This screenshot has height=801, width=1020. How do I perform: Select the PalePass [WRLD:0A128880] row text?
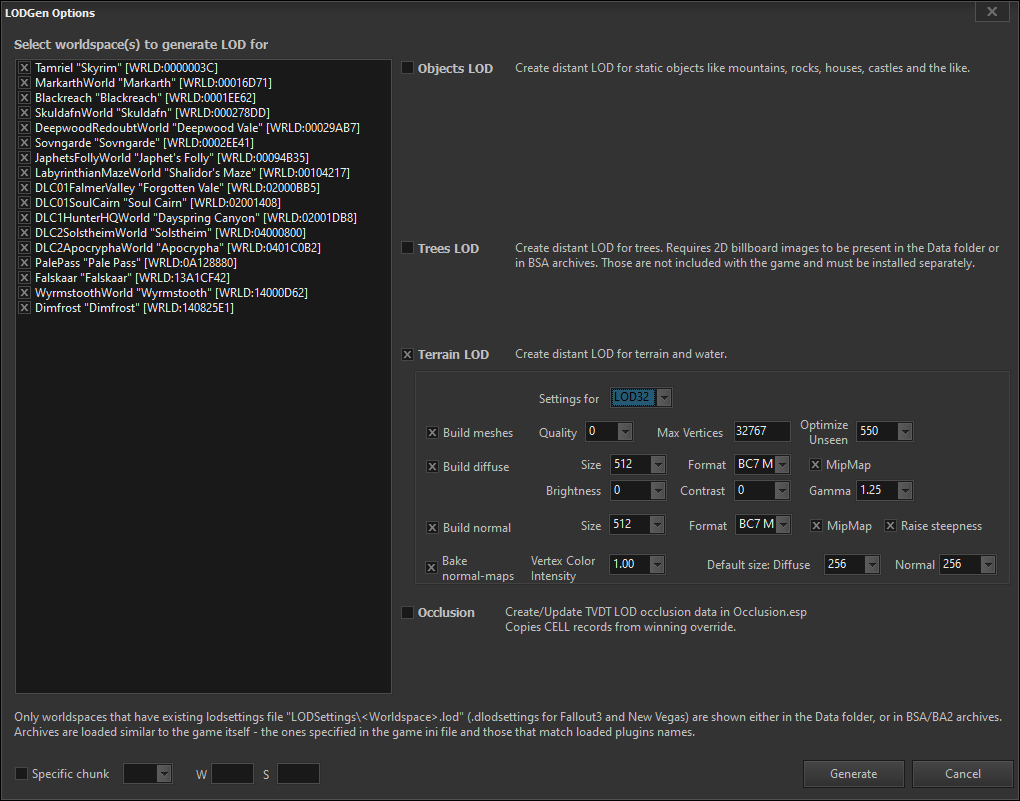coord(136,262)
